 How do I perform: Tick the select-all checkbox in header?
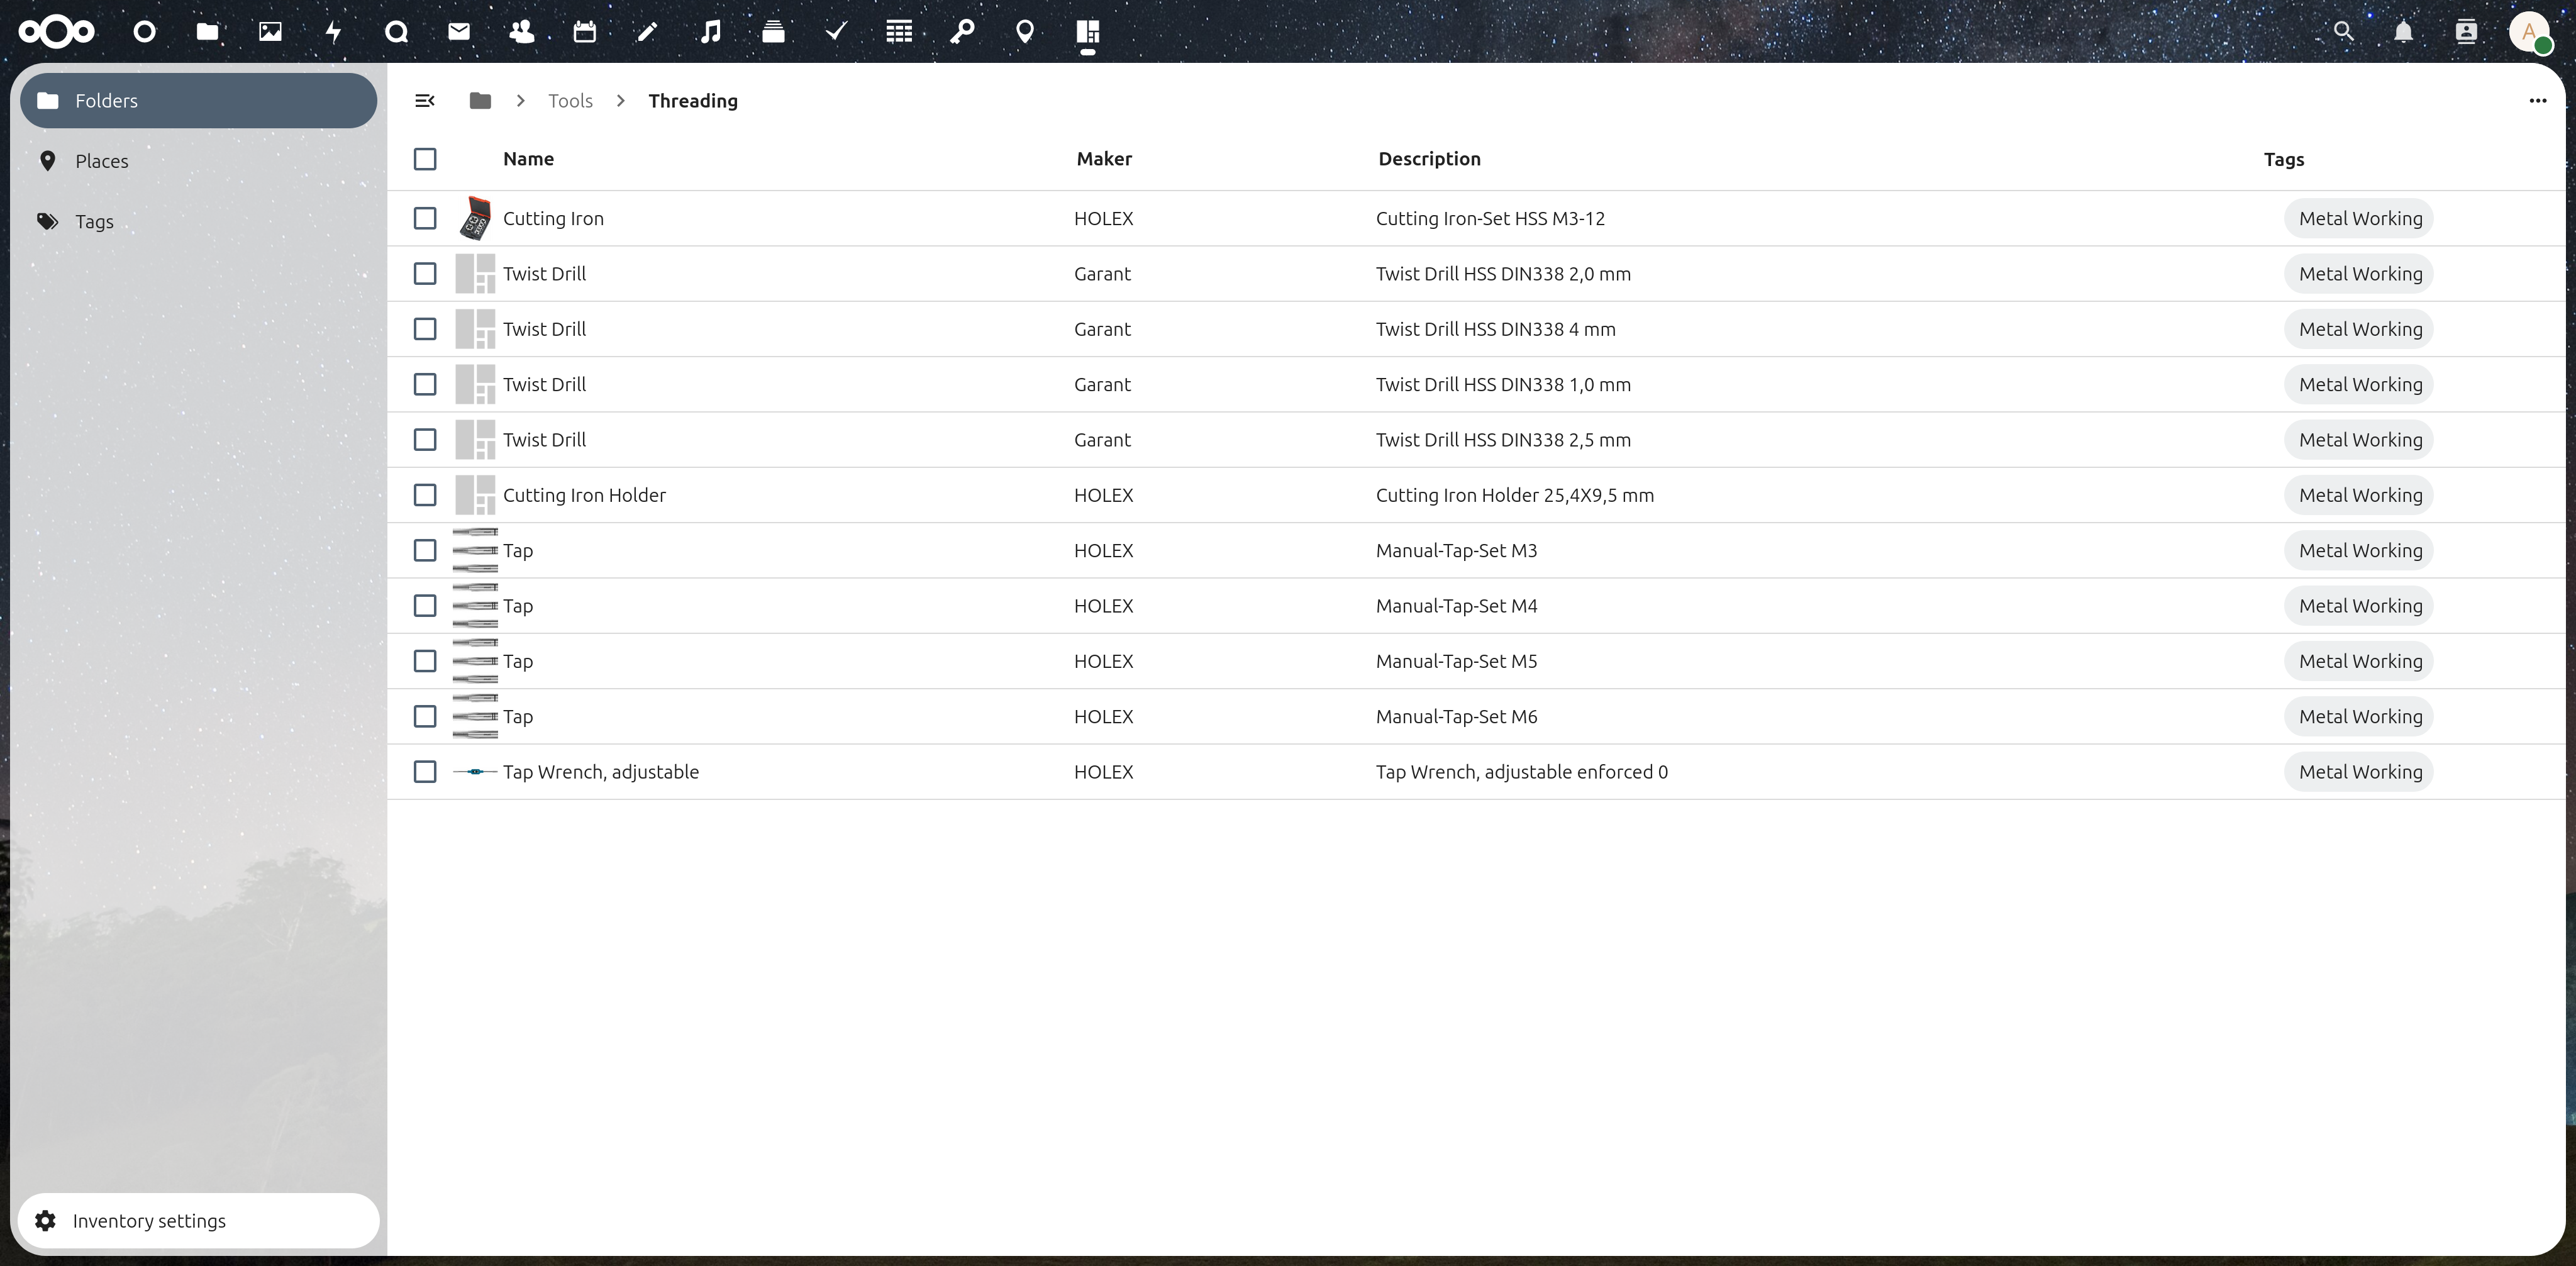[x=425, y=159]
